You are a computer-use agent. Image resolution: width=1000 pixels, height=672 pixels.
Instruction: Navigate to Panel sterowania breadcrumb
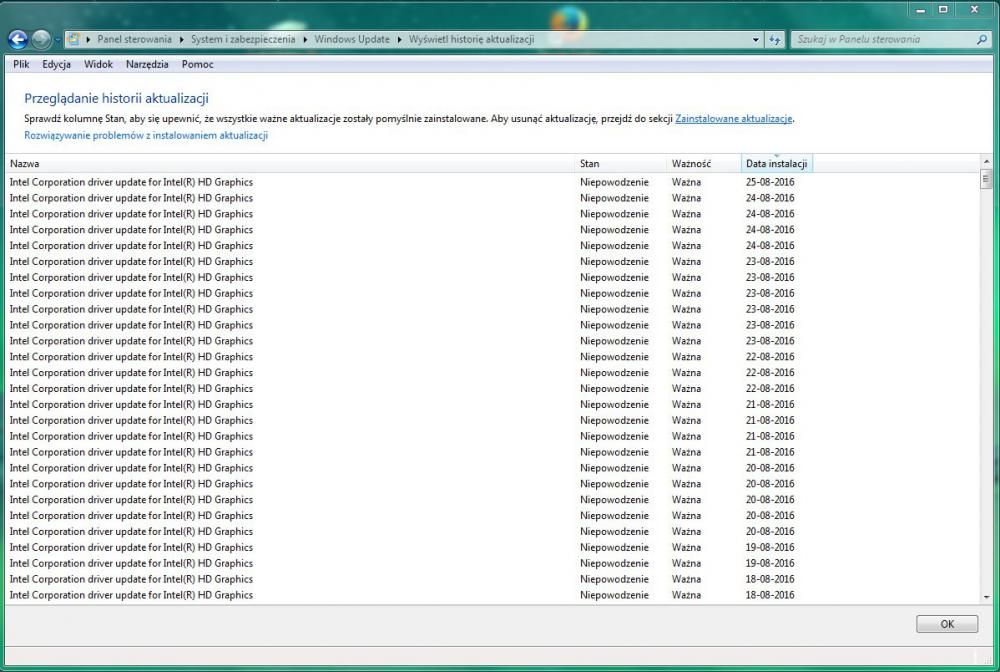[x=135, y=40]
